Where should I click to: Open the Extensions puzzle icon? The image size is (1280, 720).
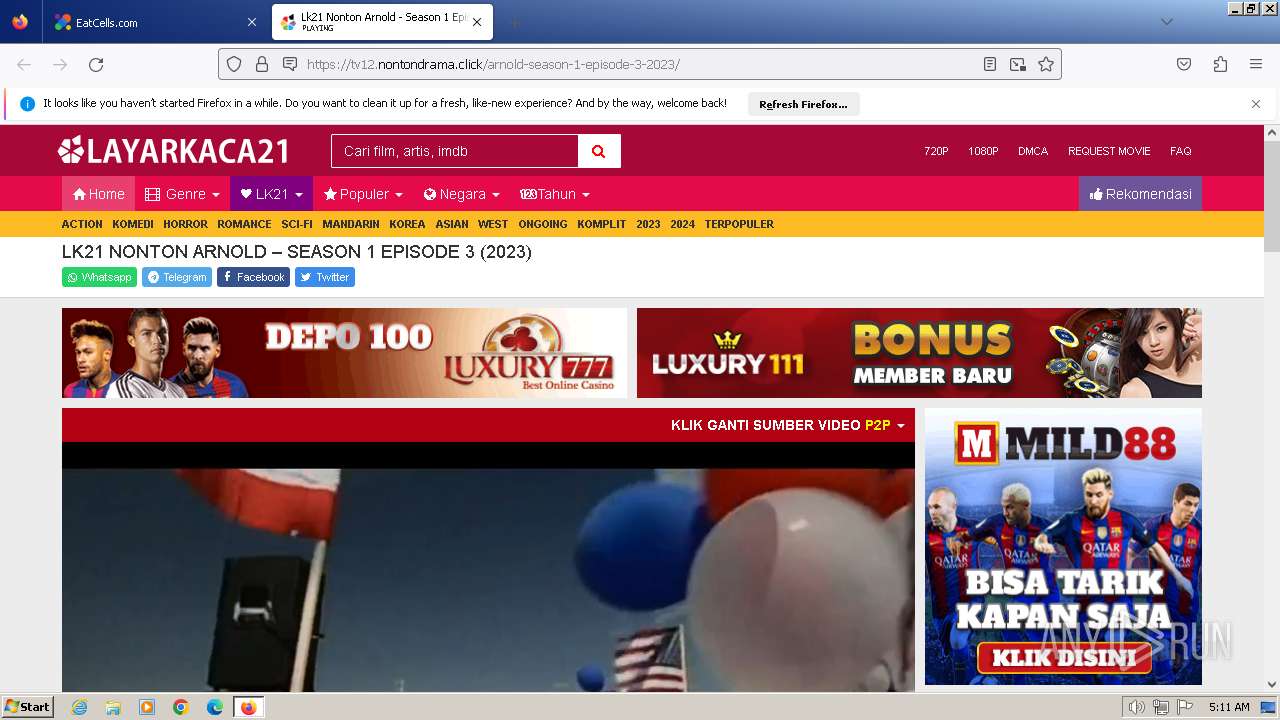1220,64
